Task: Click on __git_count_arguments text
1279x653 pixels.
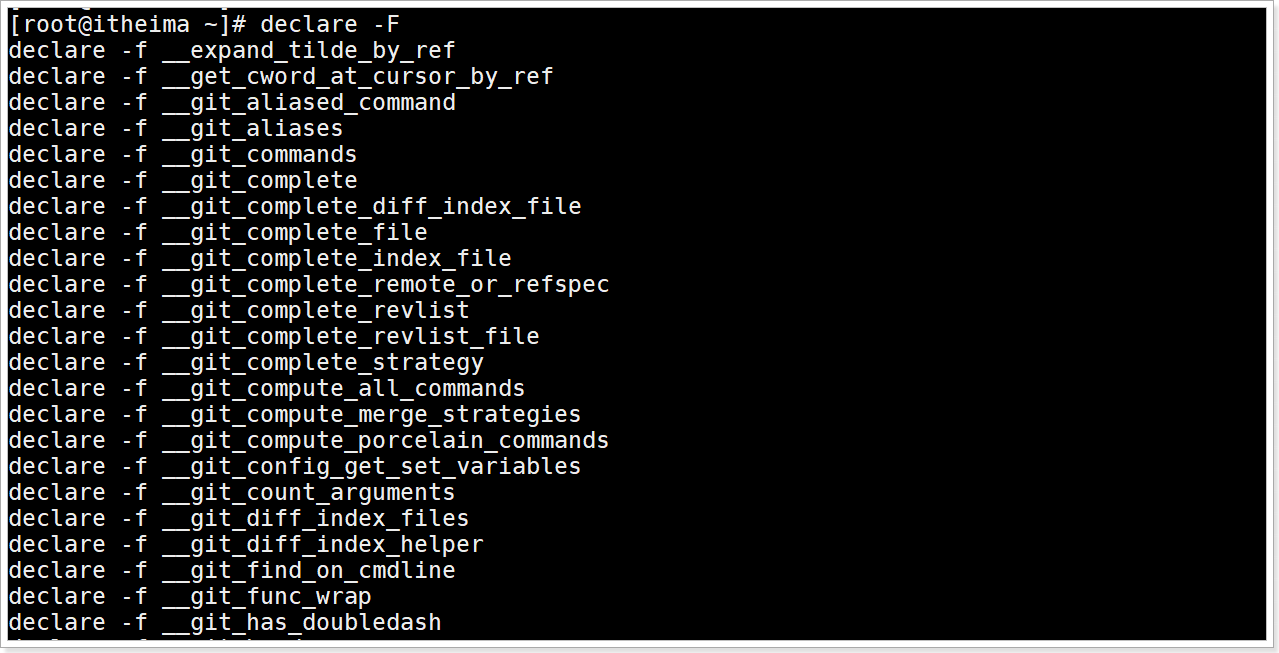Action: [308, 492]
